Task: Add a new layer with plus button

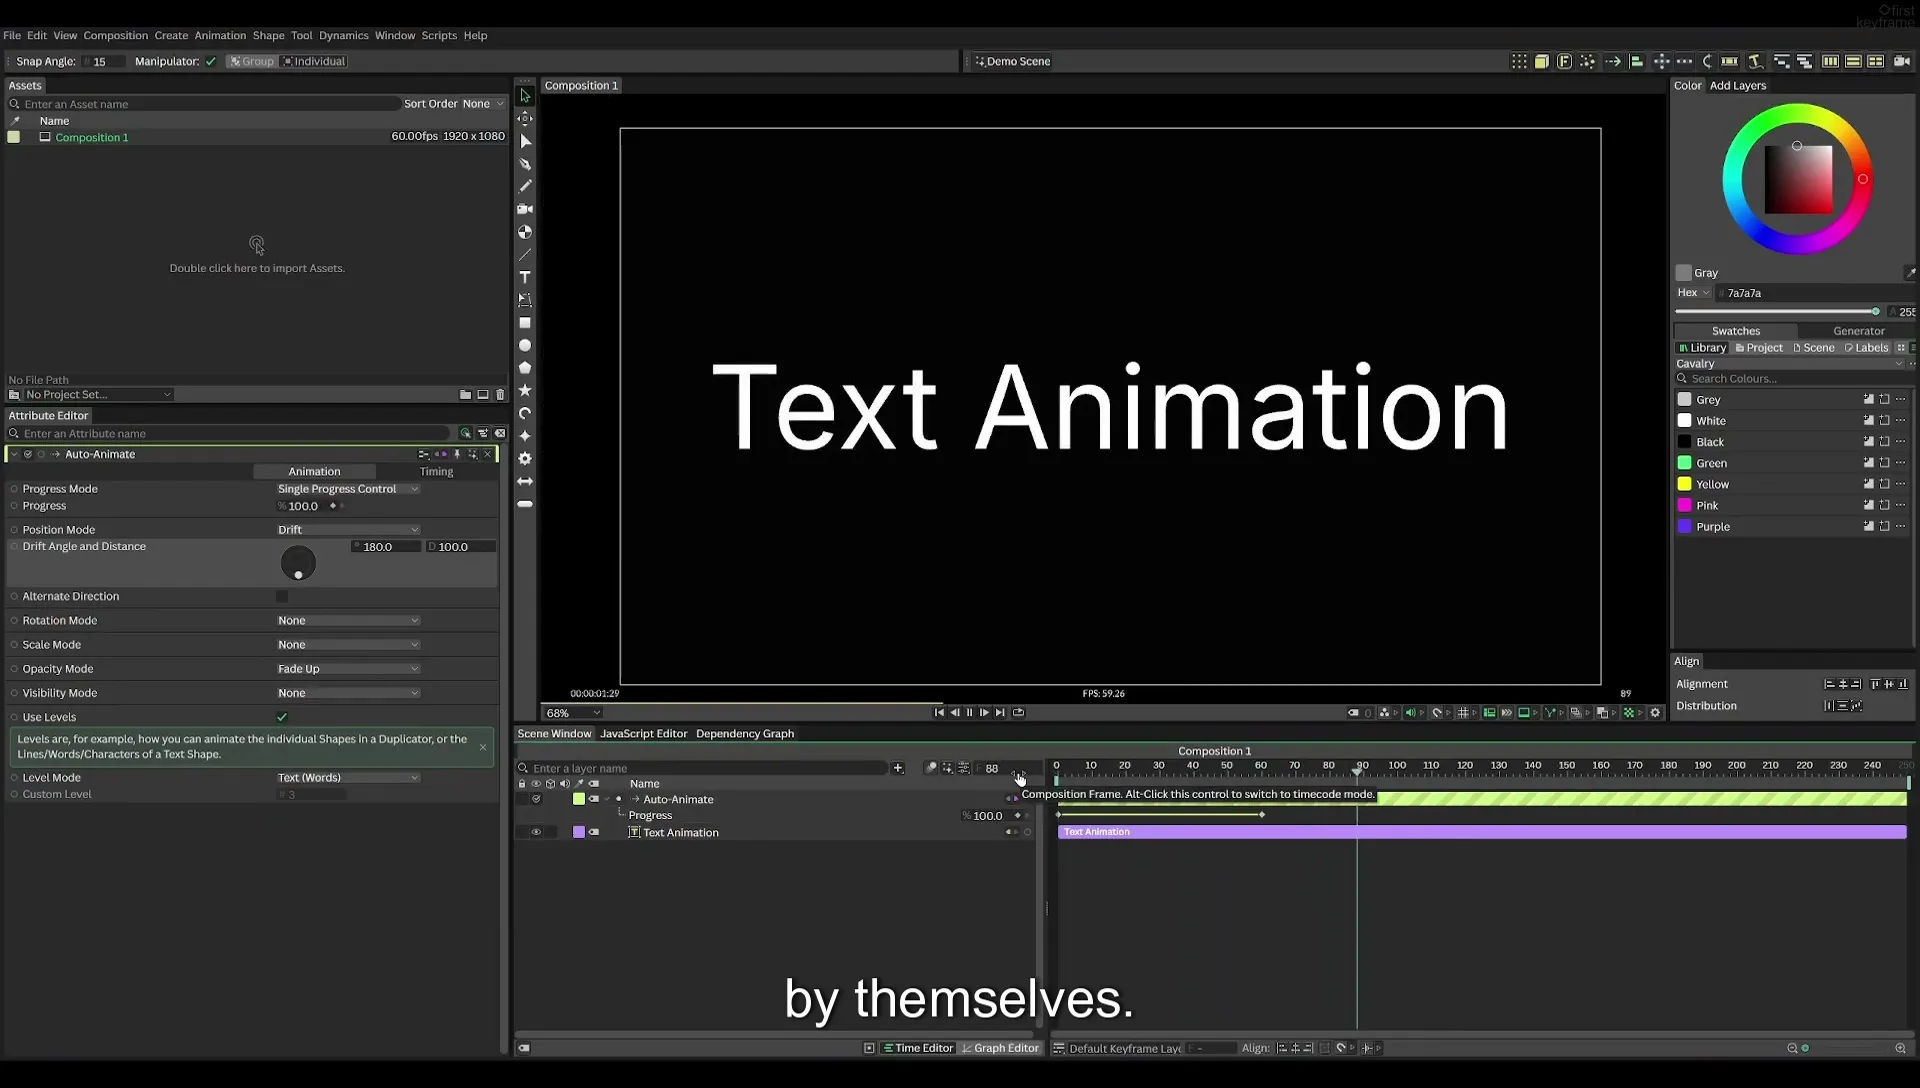Action: click(898, 768)
